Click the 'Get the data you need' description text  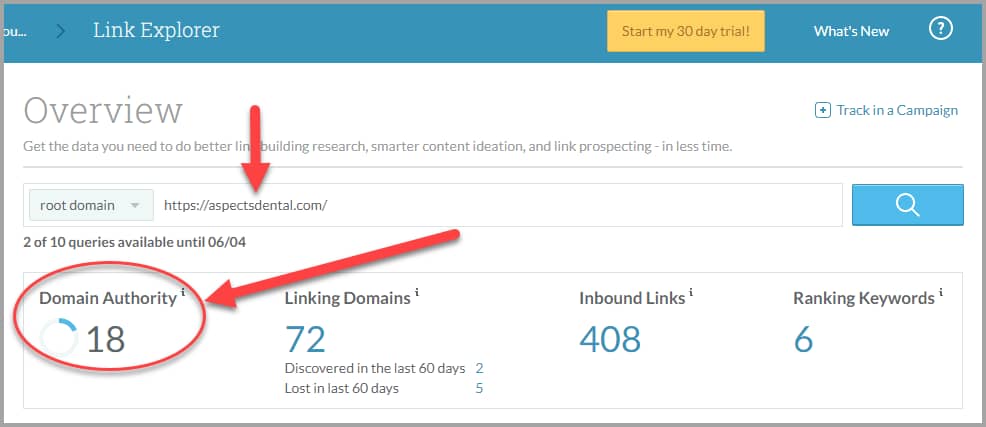[378, 147]
